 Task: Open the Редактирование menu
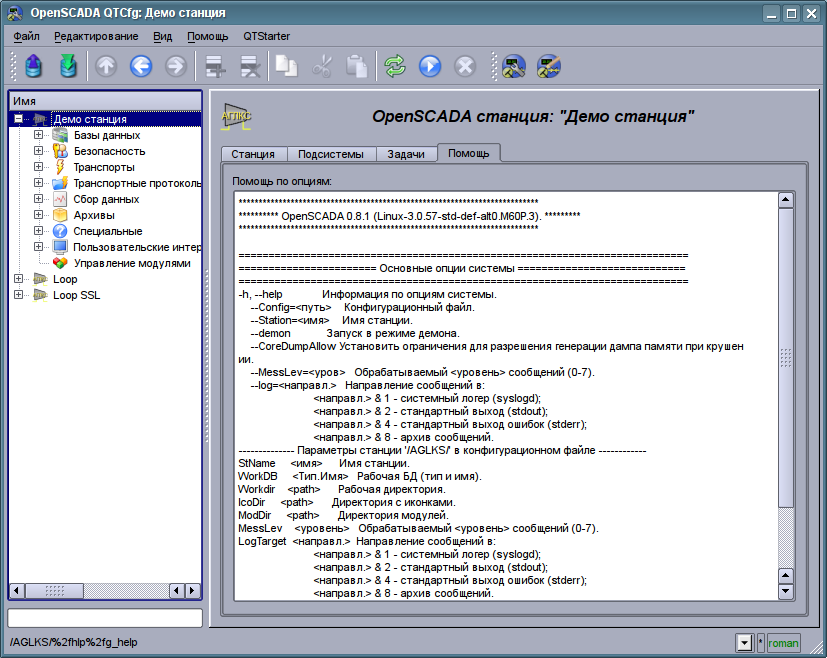point(96,36)
